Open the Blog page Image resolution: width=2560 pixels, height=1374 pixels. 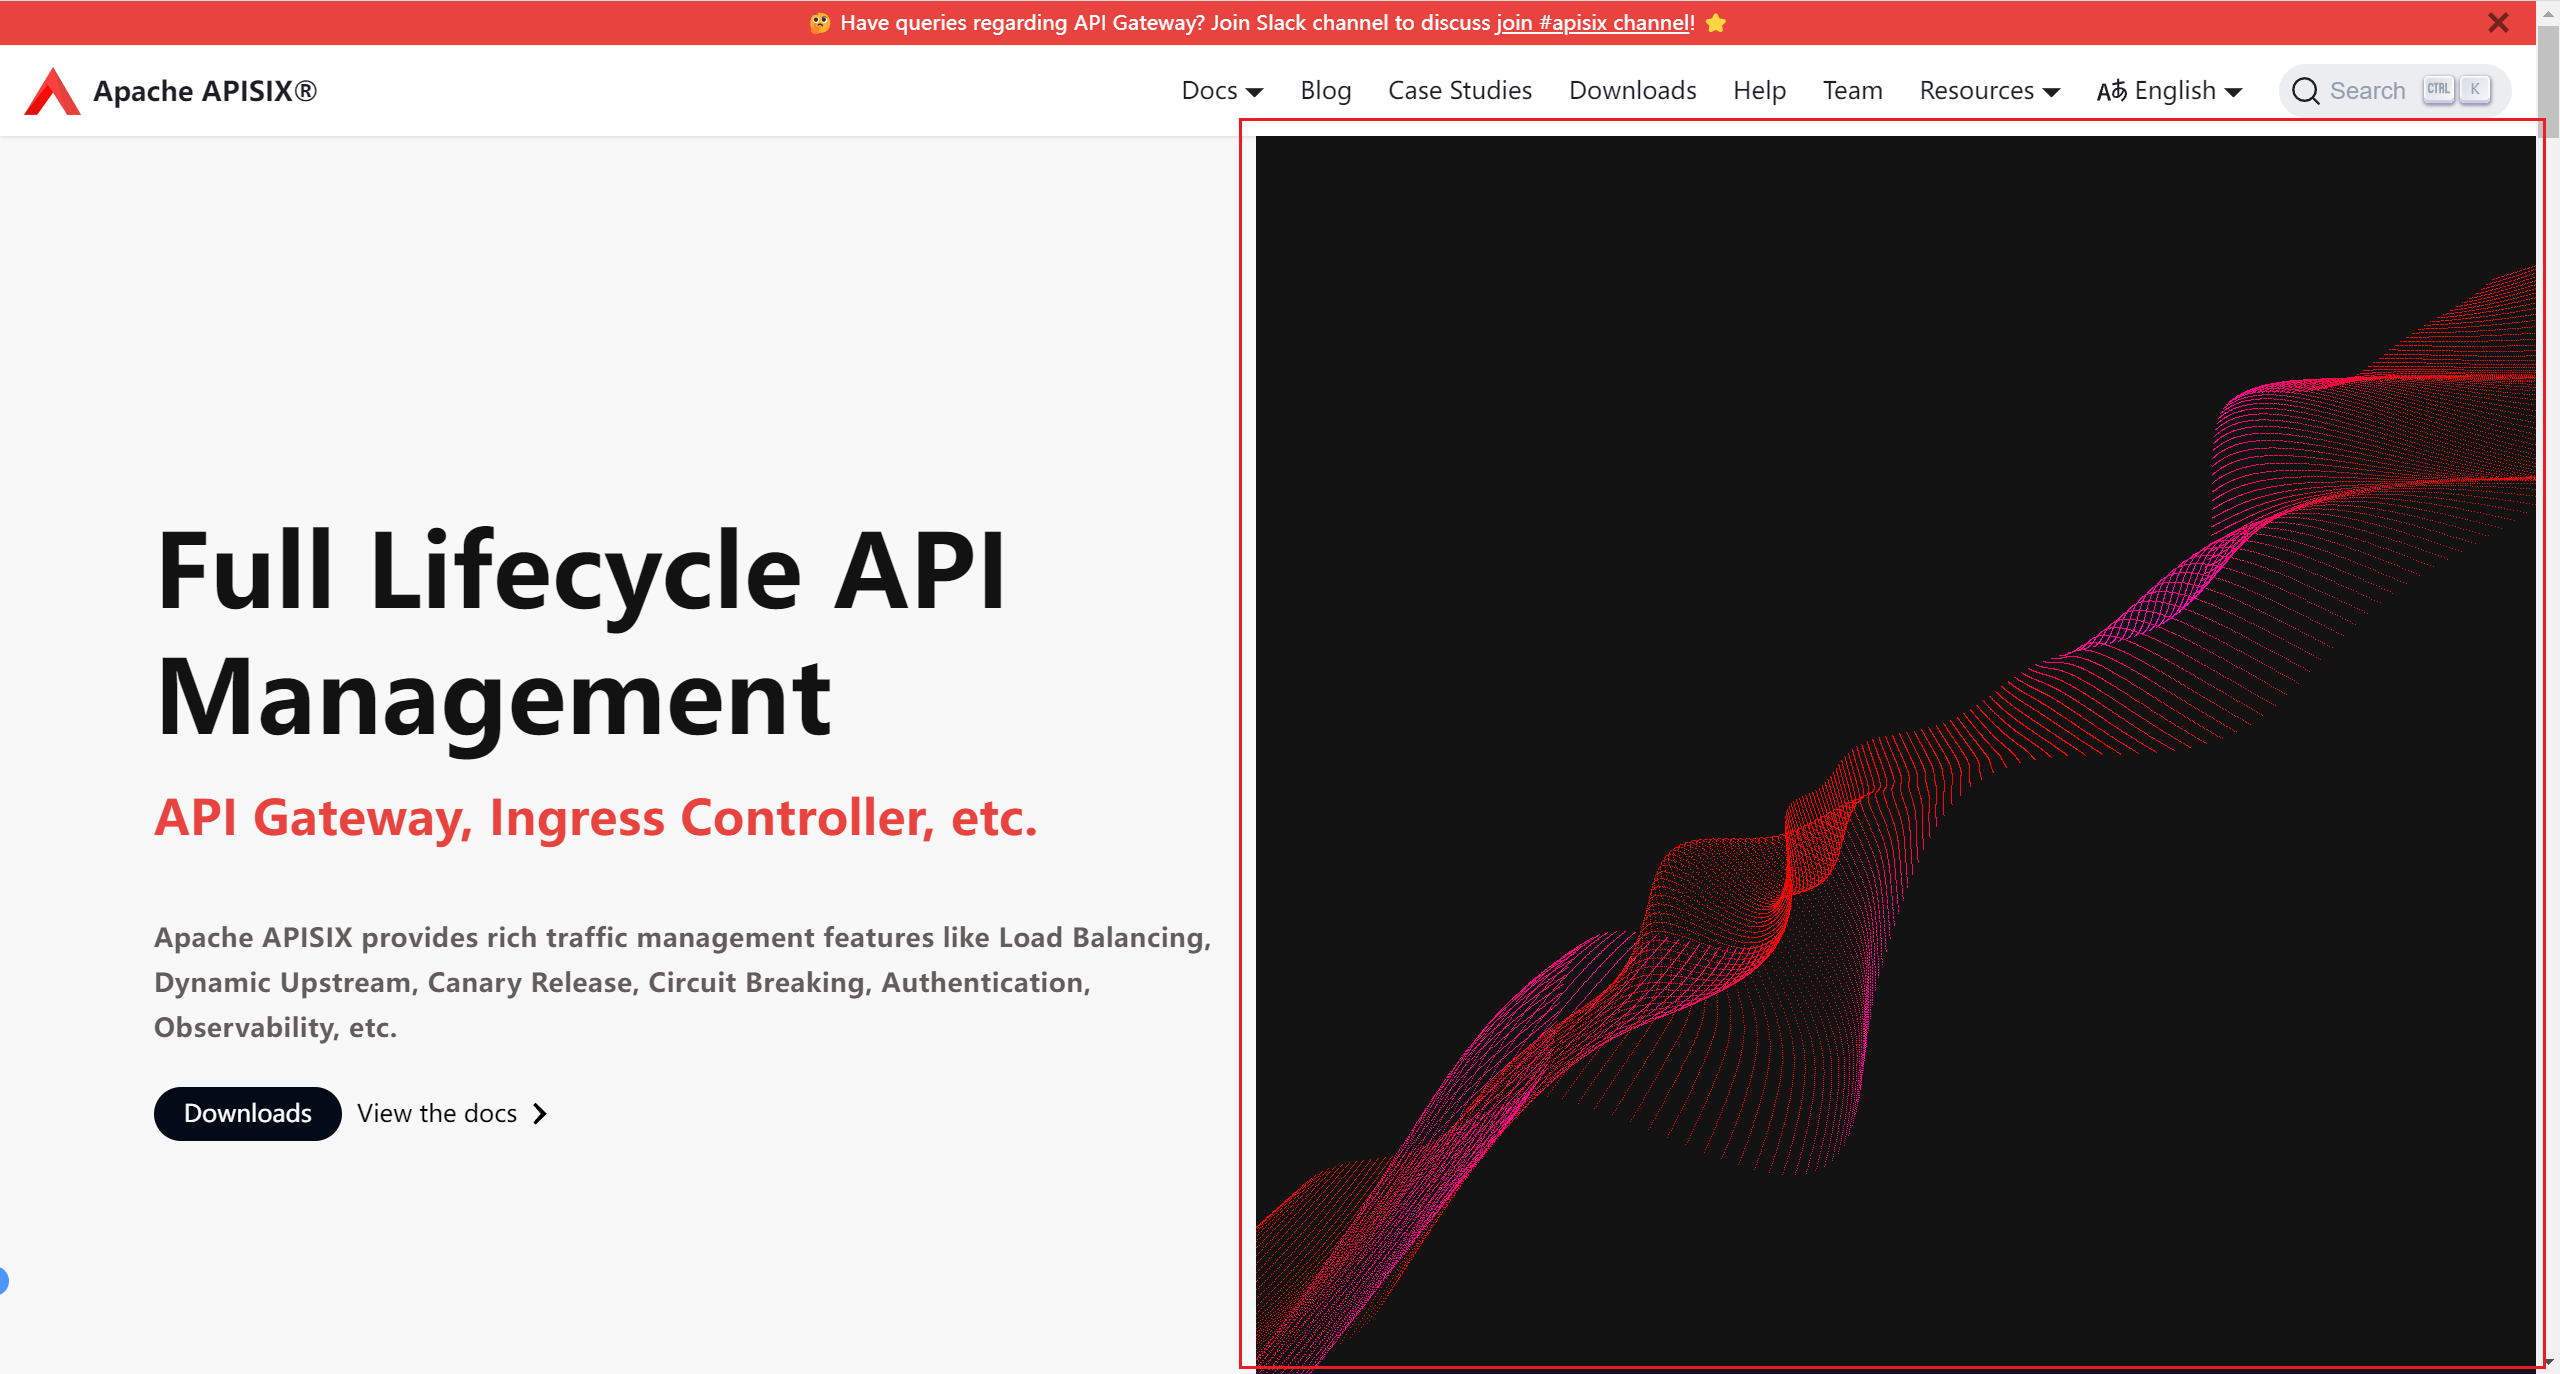tap(1325, 91)
